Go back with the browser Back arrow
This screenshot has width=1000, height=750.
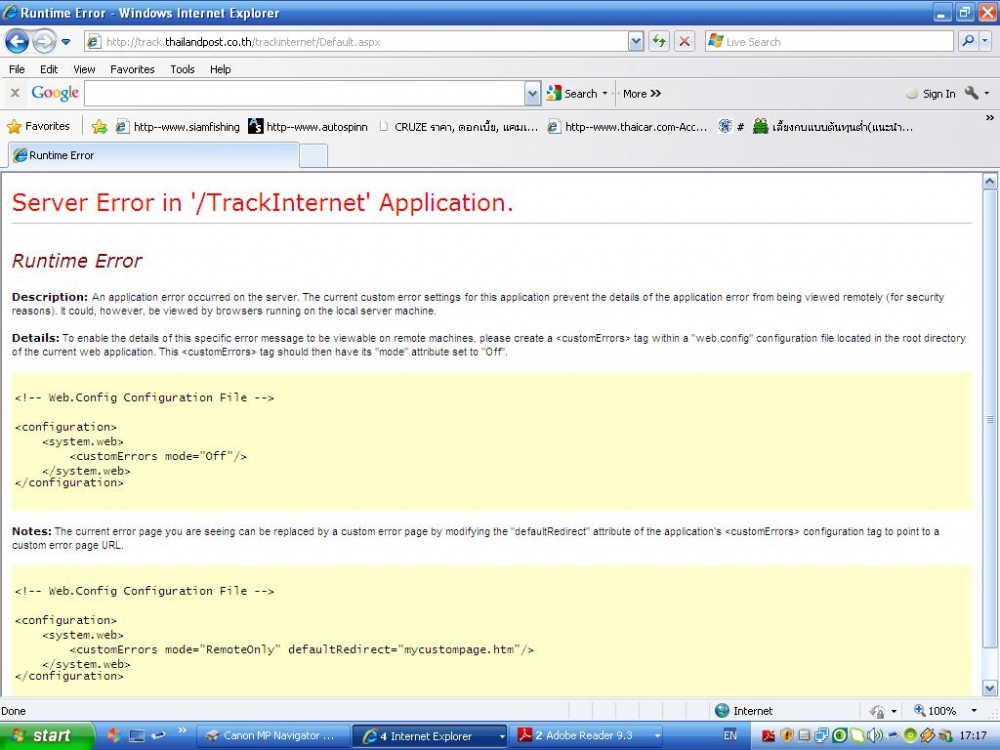pos(17,42)
